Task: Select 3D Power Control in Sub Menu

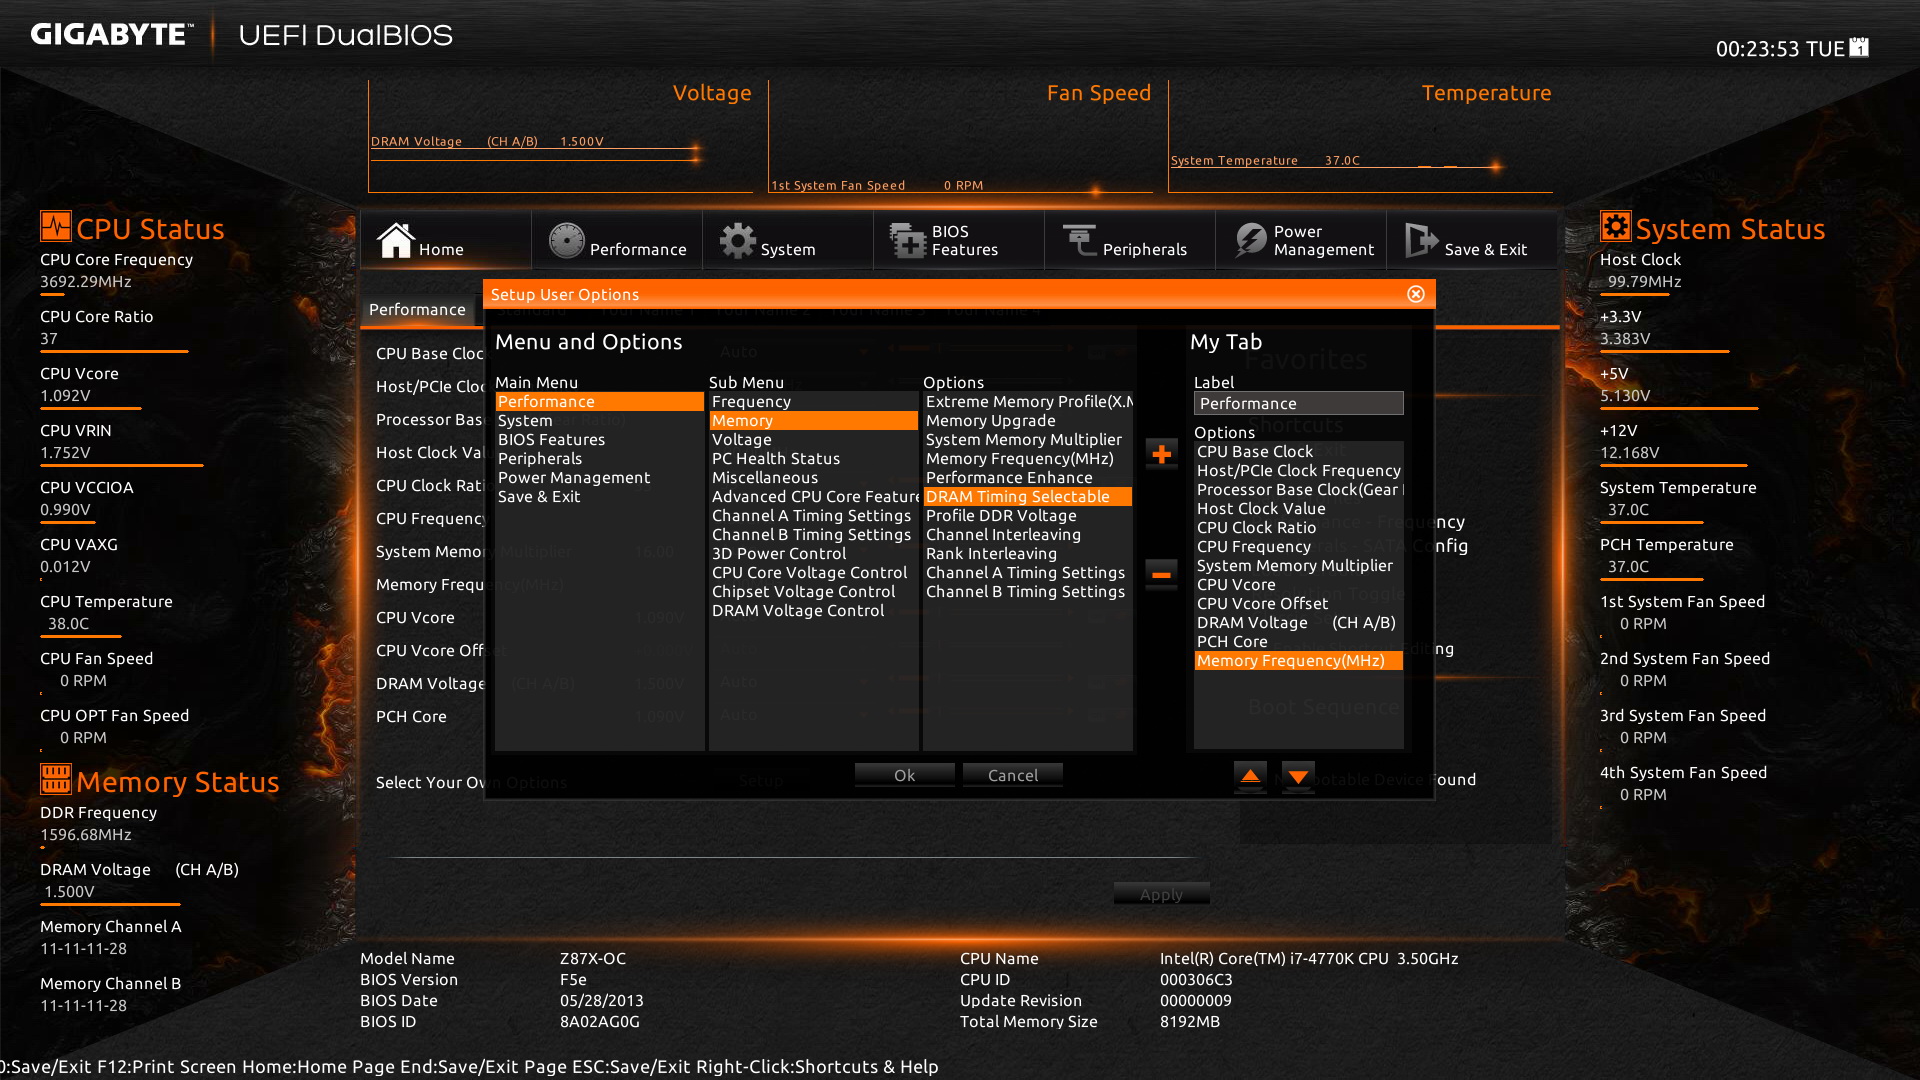Action: pyautogui.click(x=813, y=553)
